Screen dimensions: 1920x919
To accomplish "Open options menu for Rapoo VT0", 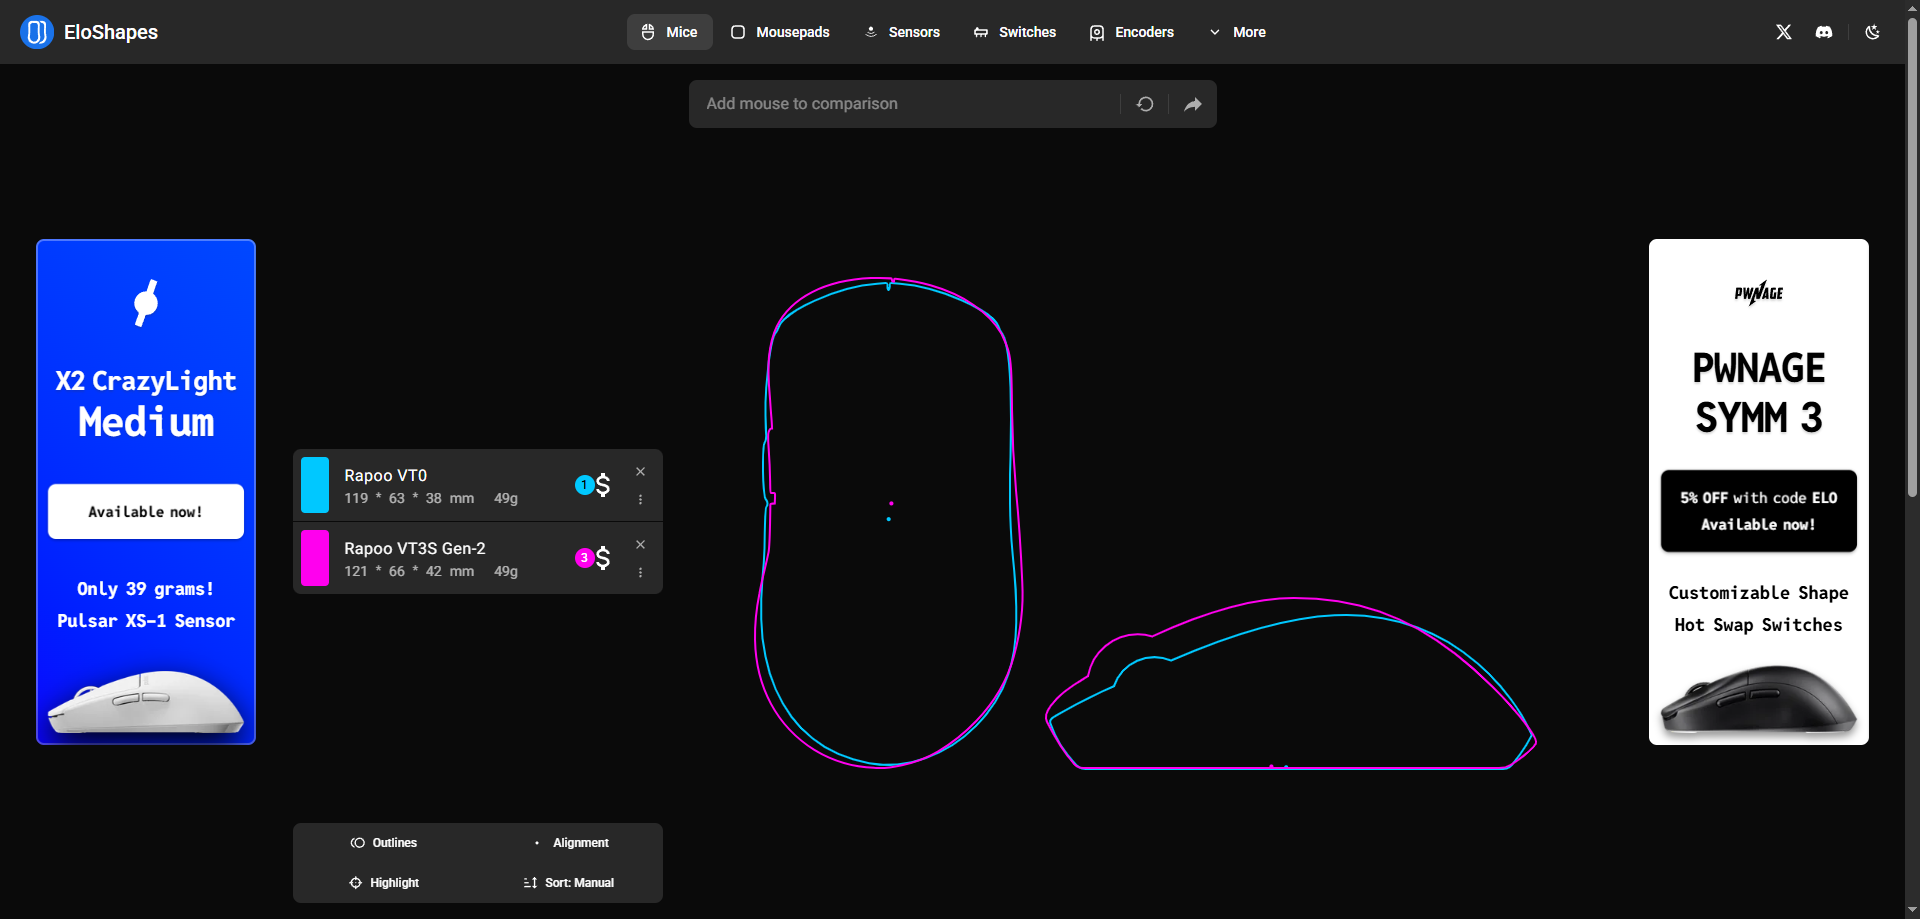I will pyautogui.click(x=641, y=499).
